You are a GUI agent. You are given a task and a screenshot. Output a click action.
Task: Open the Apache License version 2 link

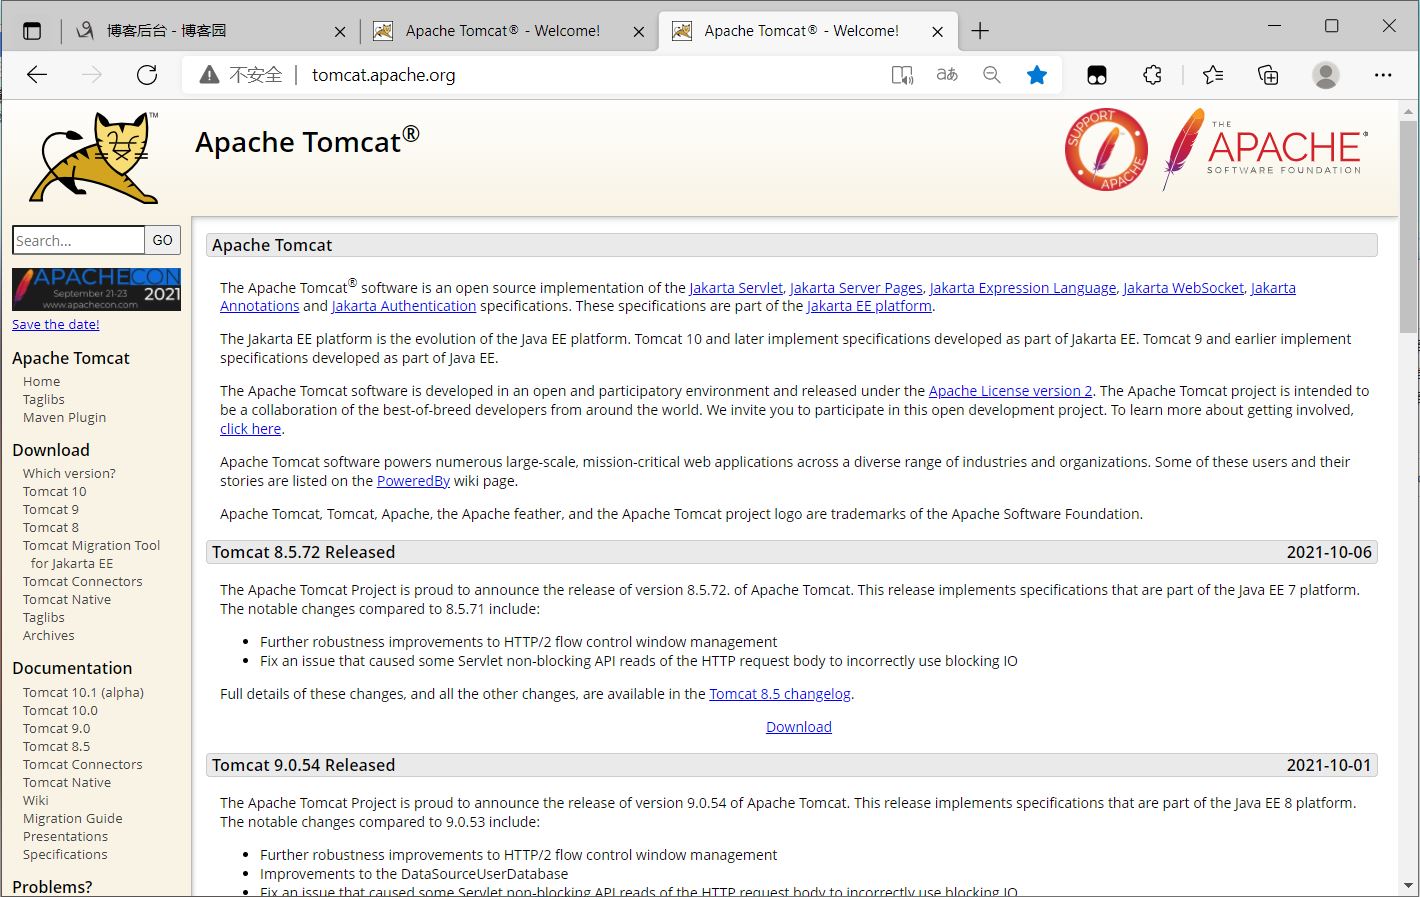point(1011,391)
